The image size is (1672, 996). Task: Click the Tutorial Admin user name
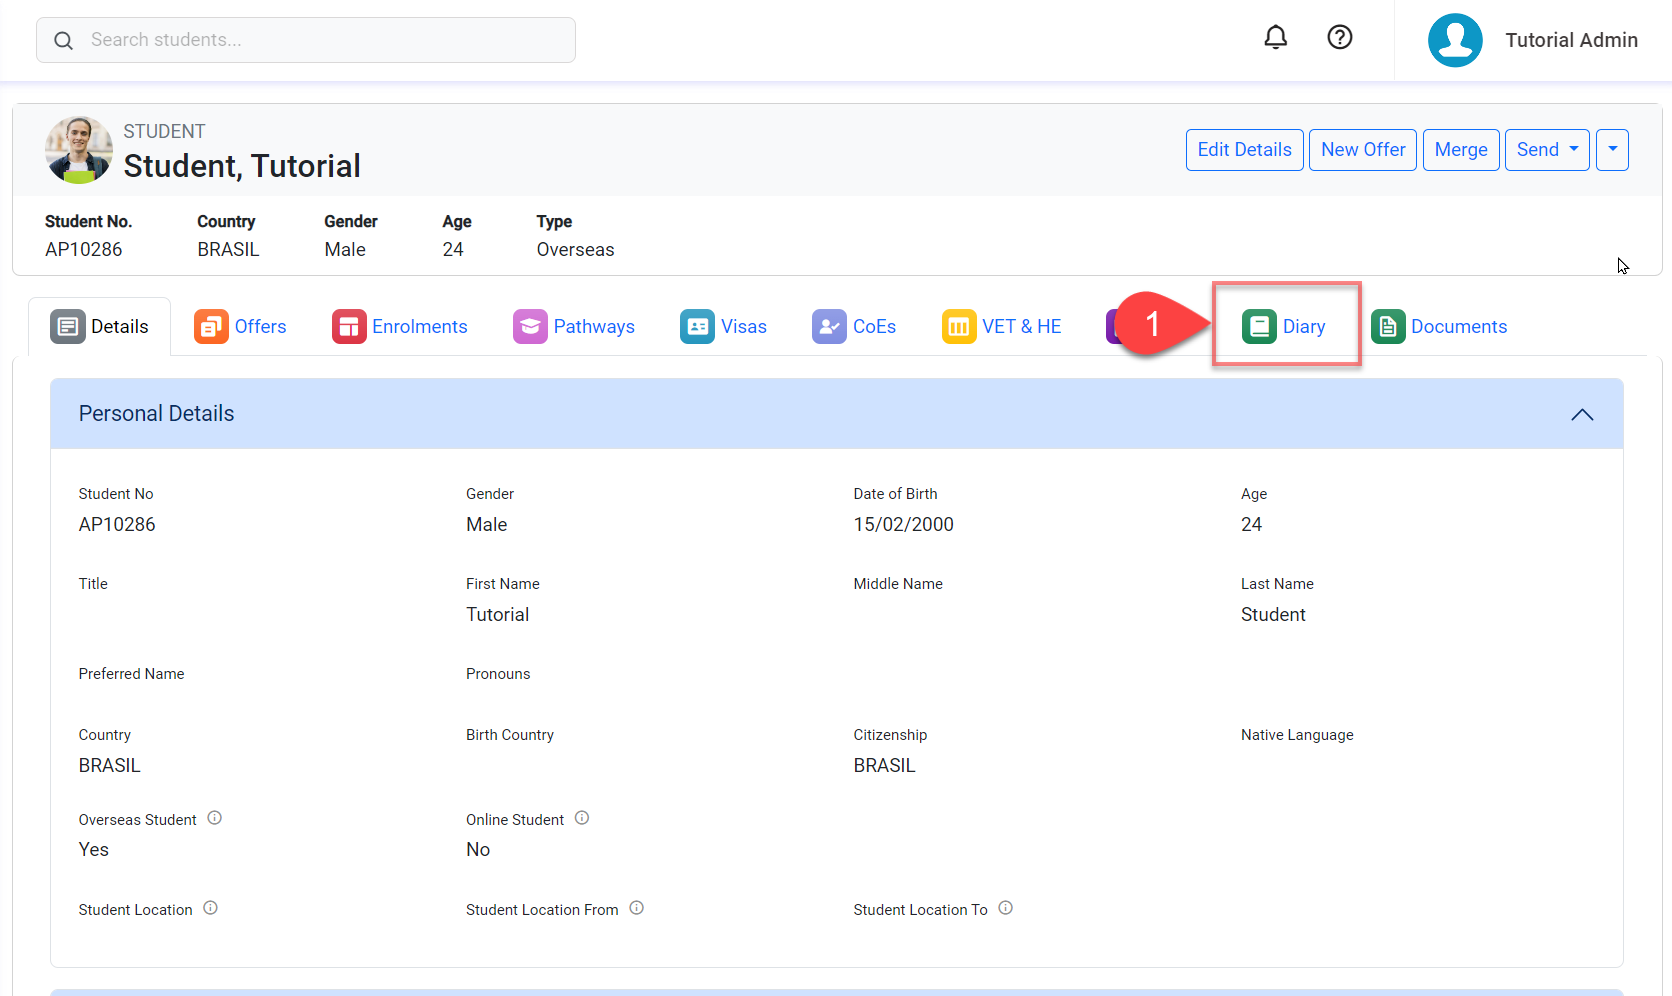point(1572,40)
